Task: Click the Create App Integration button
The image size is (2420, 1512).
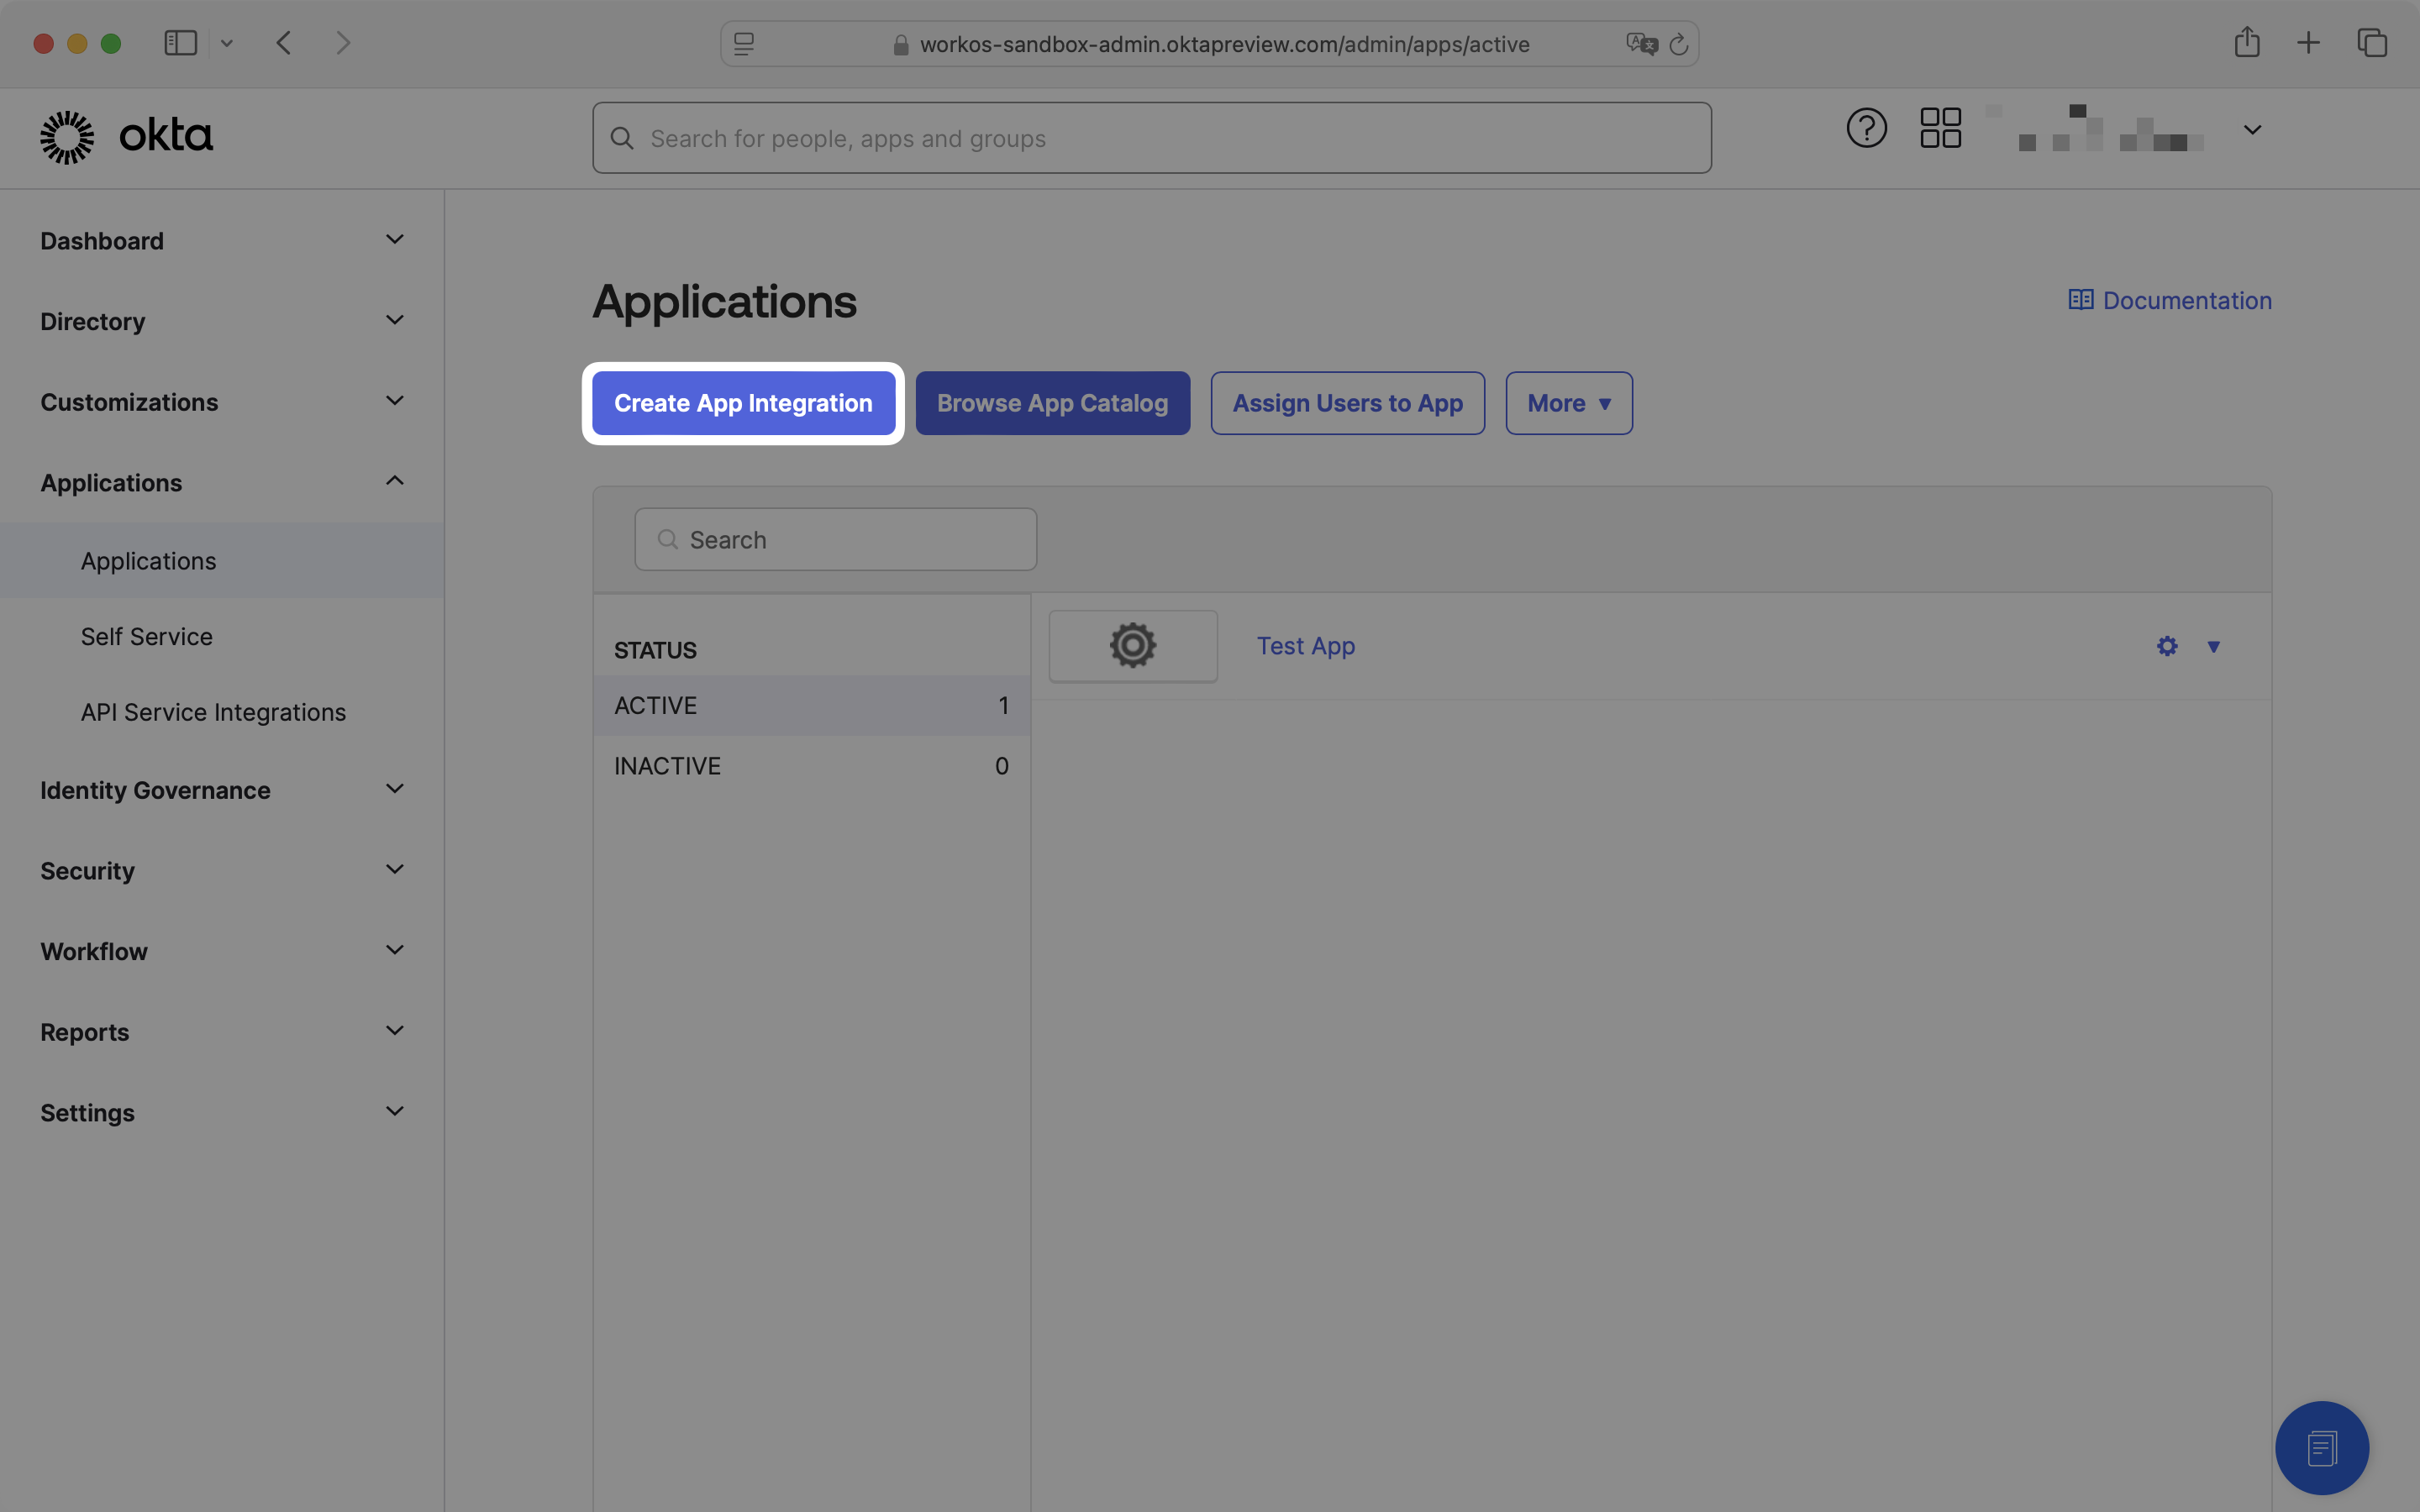Action: coord(743,403)
